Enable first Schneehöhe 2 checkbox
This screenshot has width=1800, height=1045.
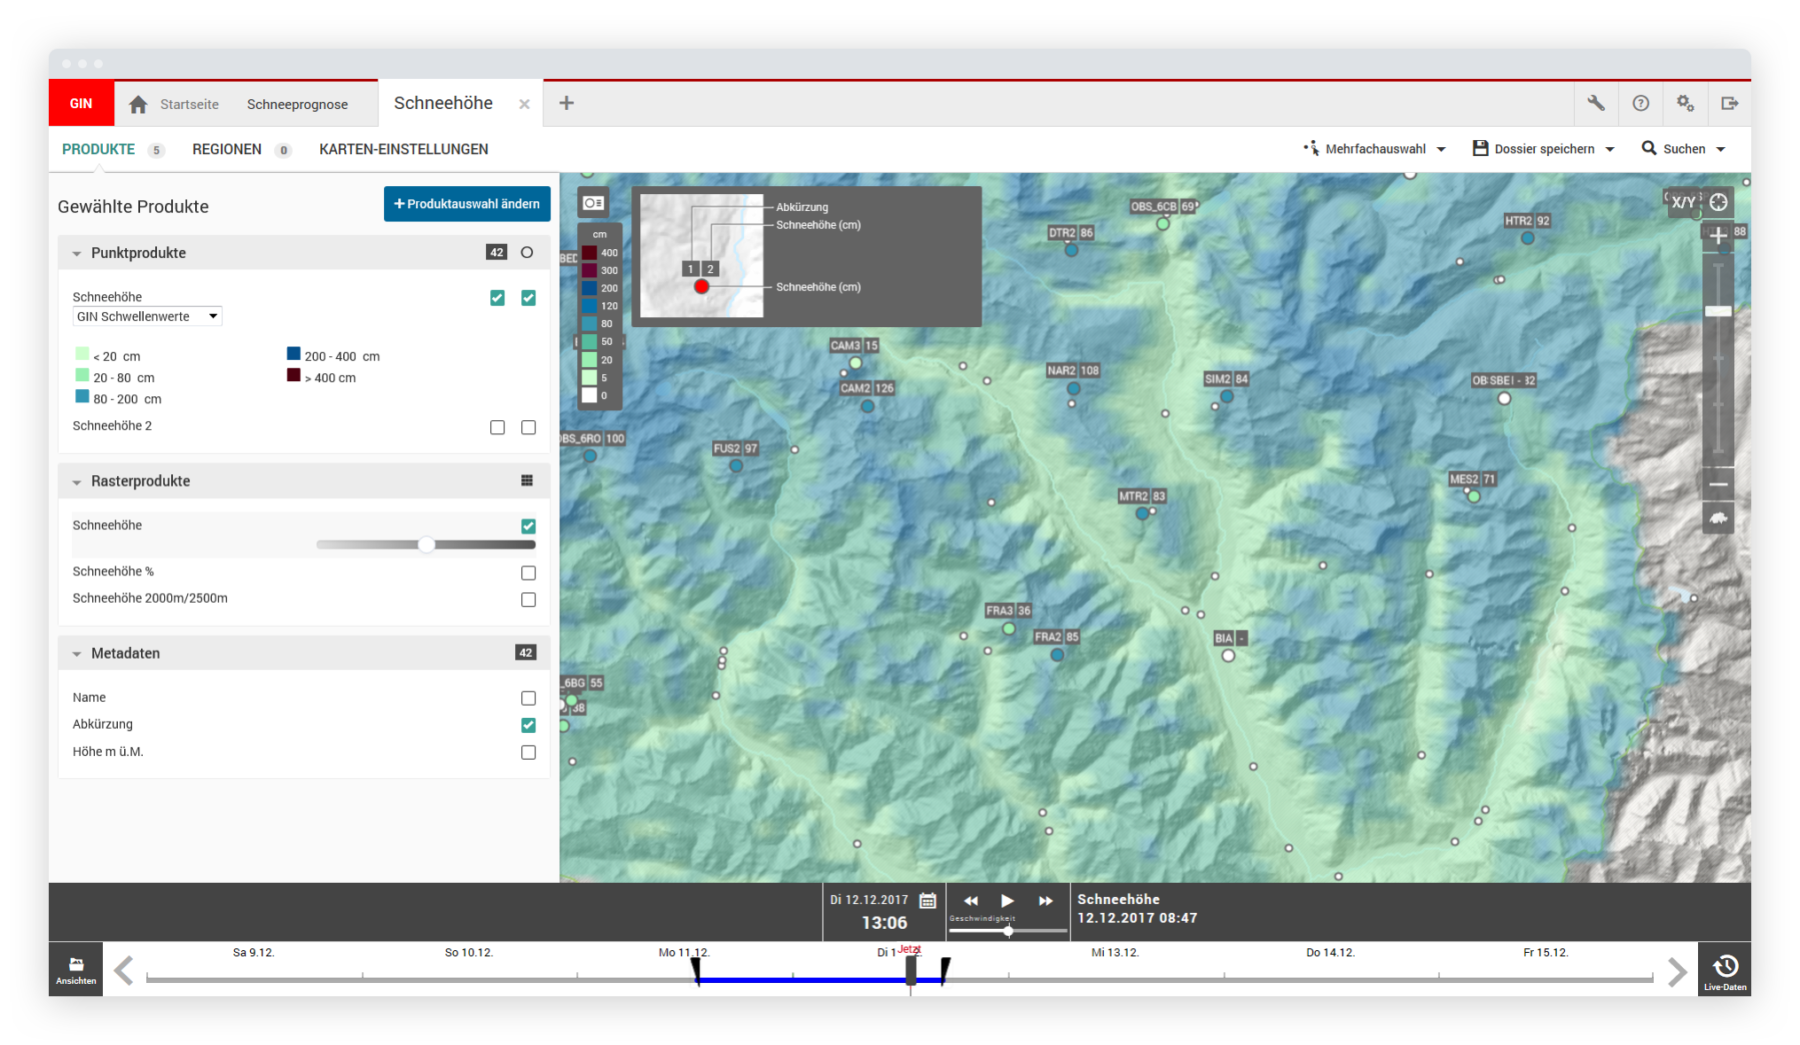pos(497,427)
